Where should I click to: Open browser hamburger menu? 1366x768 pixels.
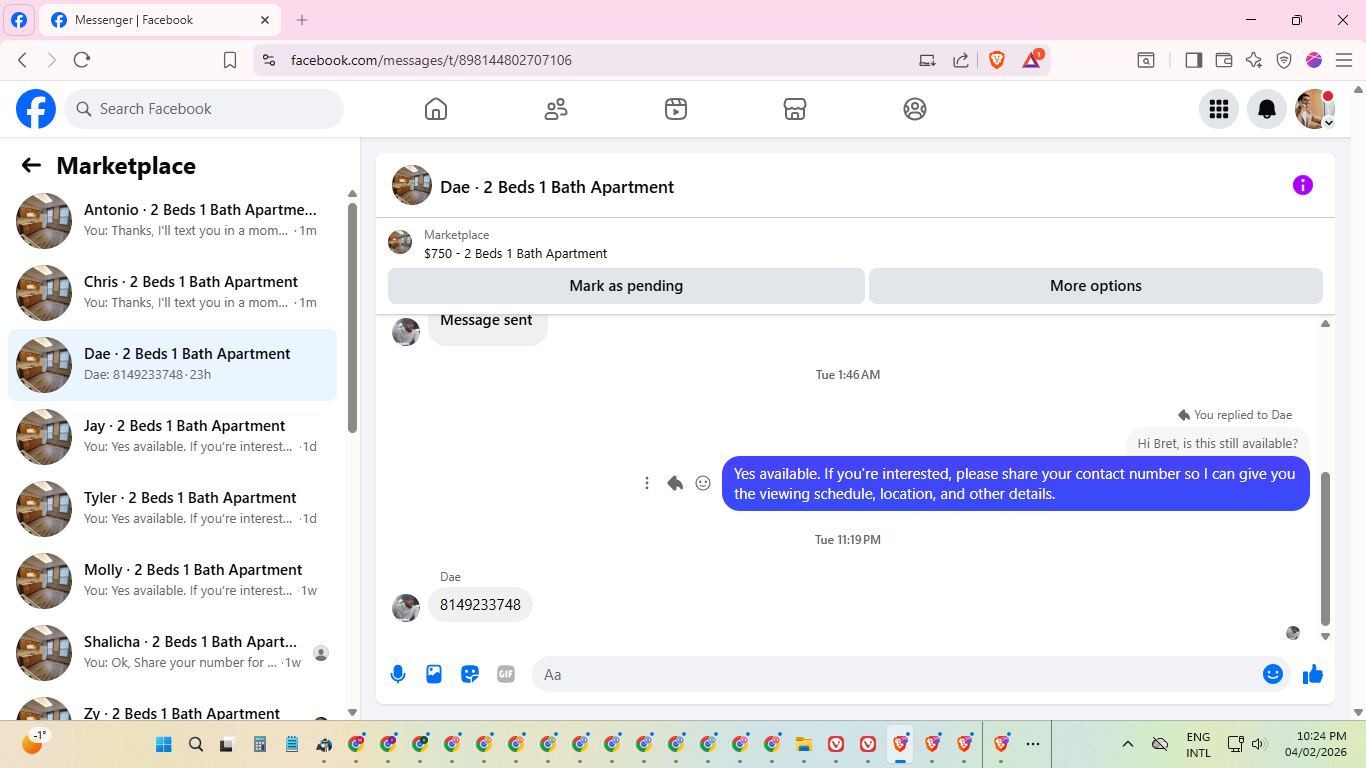[x=1344, y=60]
